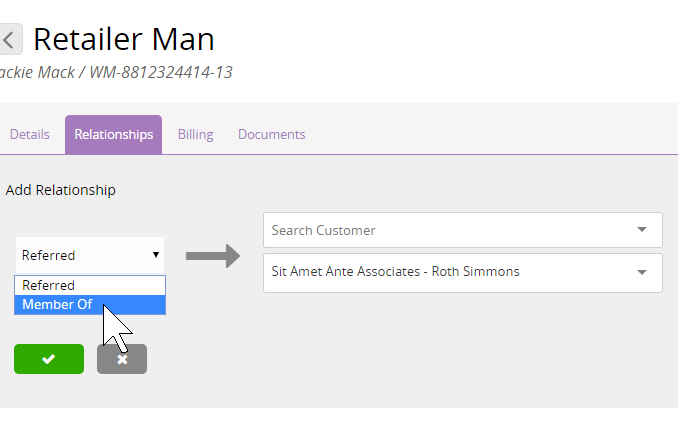Switch to the Details tab

(29, 134)
